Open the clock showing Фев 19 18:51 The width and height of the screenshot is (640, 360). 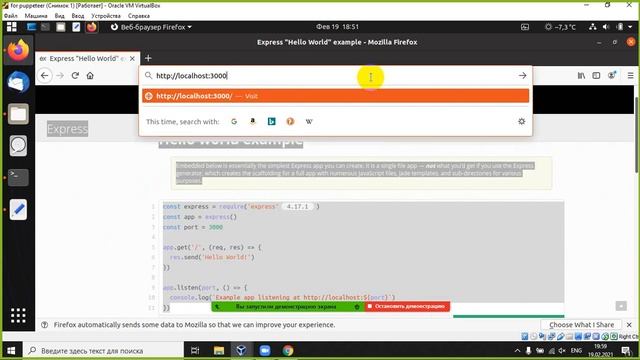[x=337, y=27]
